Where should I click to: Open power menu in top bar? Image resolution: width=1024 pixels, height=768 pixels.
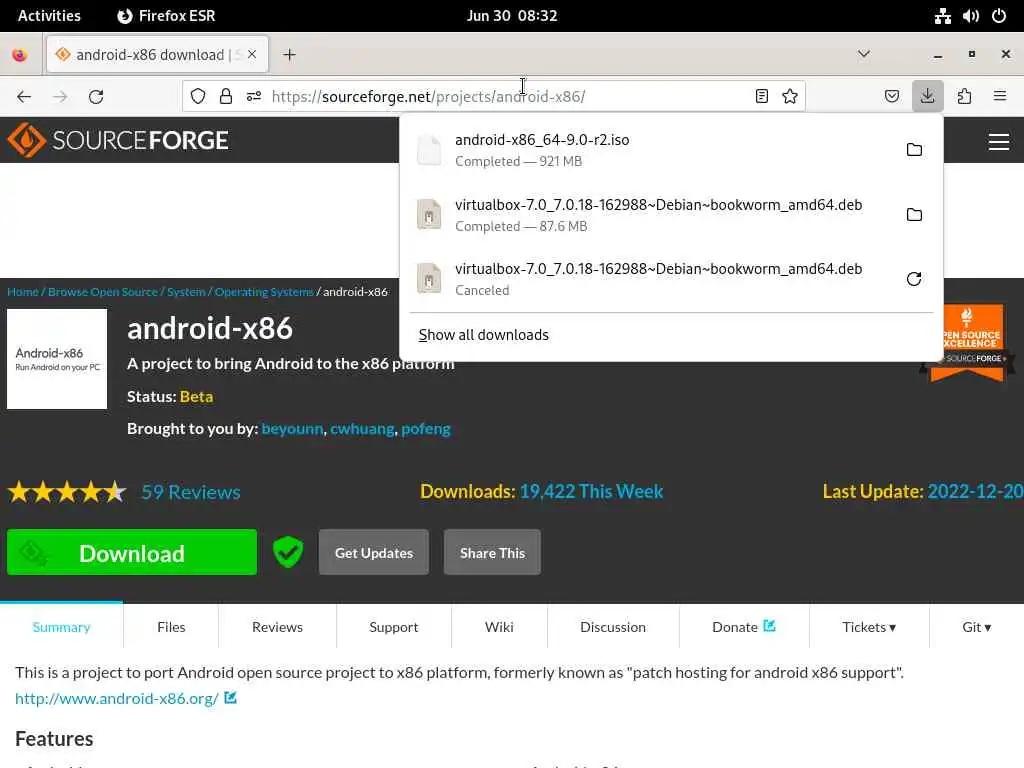point(999,16)
